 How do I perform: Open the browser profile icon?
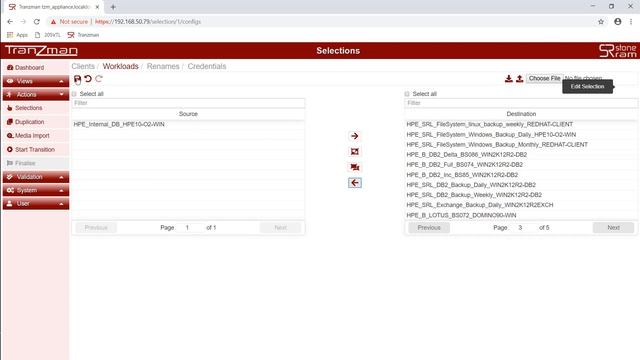tap(618, 22)
